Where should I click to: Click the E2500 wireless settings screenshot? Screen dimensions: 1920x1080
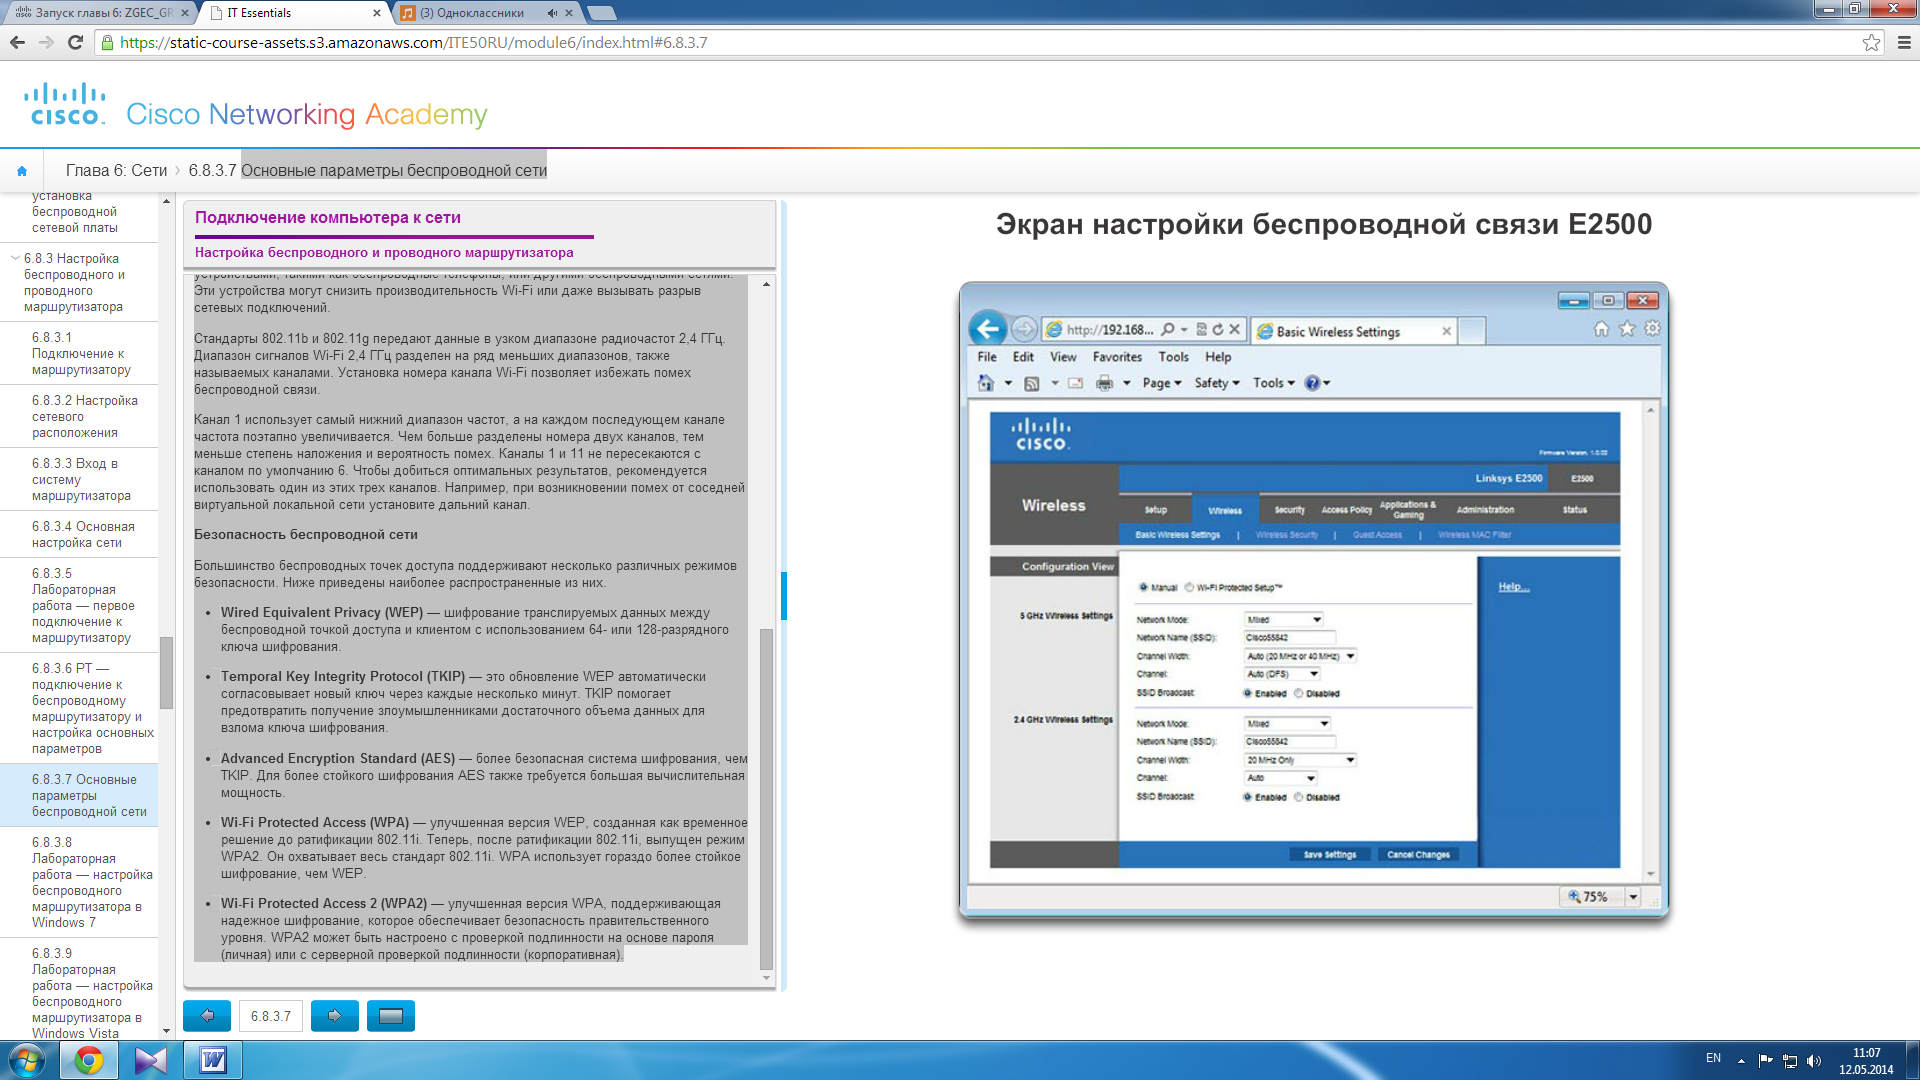click(x=1314, y=600)
